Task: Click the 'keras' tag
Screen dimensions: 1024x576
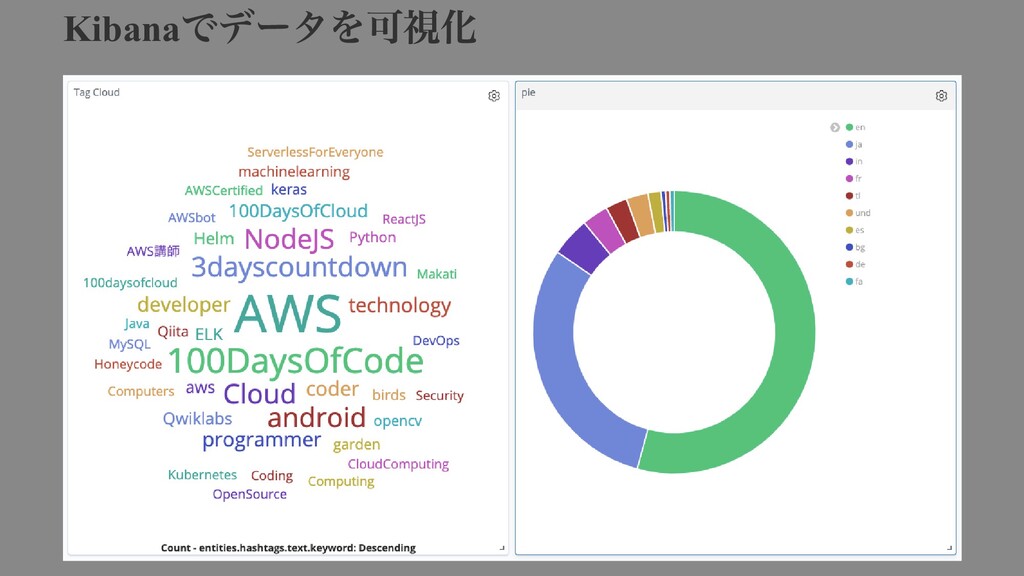Action: 289,189
